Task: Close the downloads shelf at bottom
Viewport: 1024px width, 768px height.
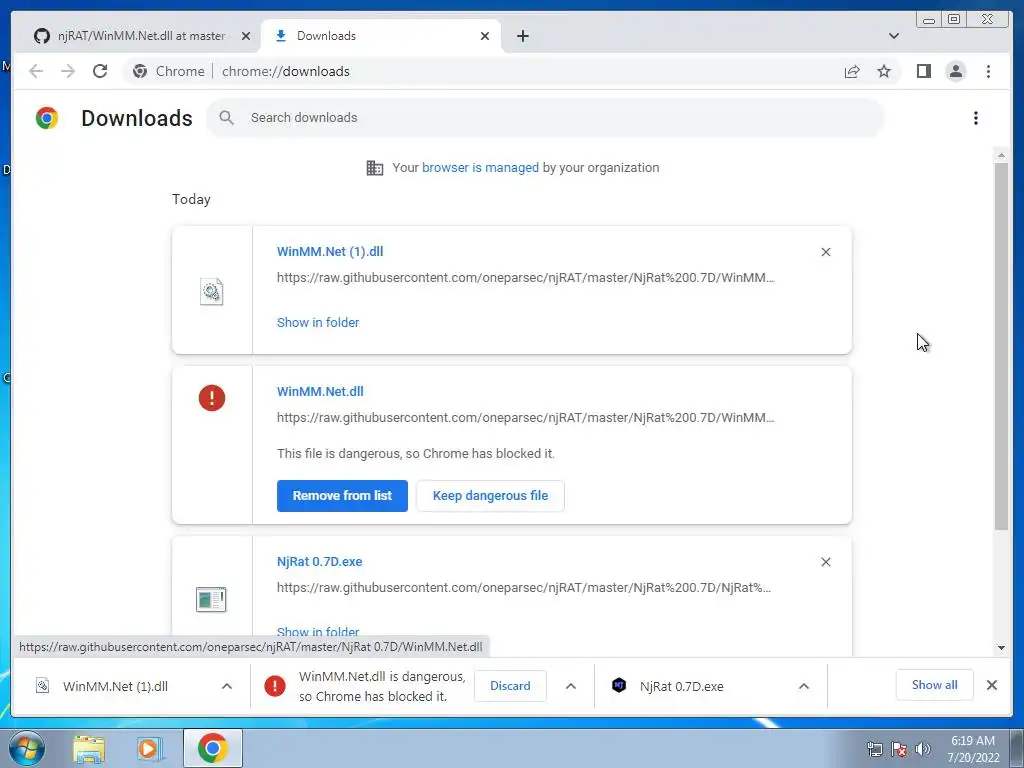Action: [x=991, y=685]
